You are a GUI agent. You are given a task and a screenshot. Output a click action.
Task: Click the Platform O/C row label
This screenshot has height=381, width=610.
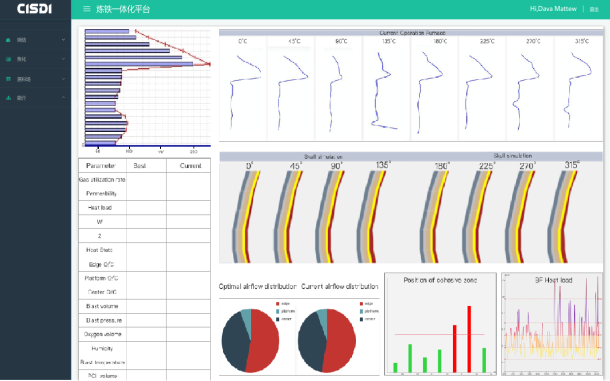coord(101,278)
